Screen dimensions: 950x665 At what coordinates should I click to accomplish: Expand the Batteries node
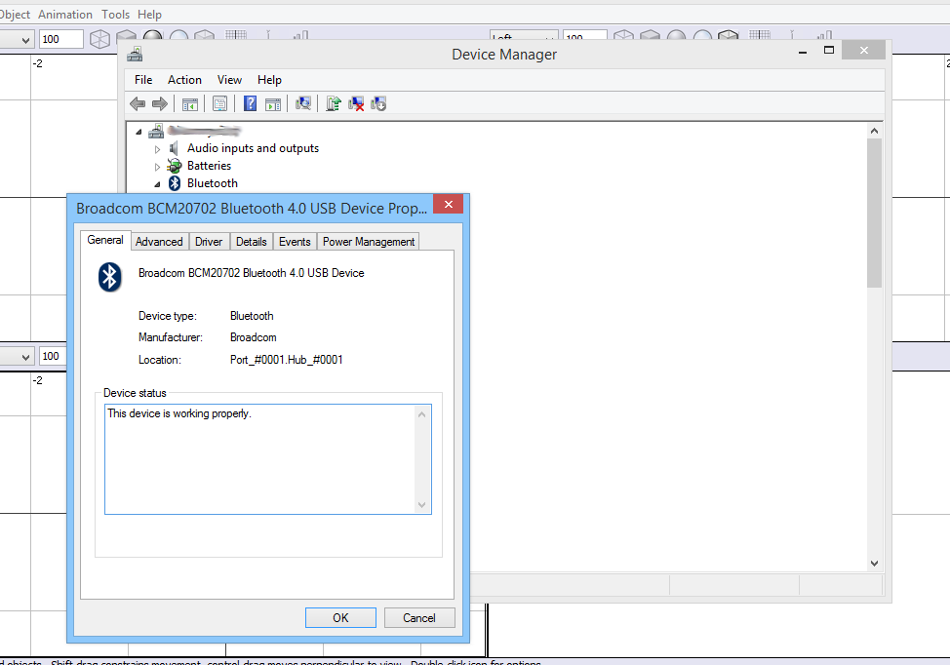tap(157, 167)
